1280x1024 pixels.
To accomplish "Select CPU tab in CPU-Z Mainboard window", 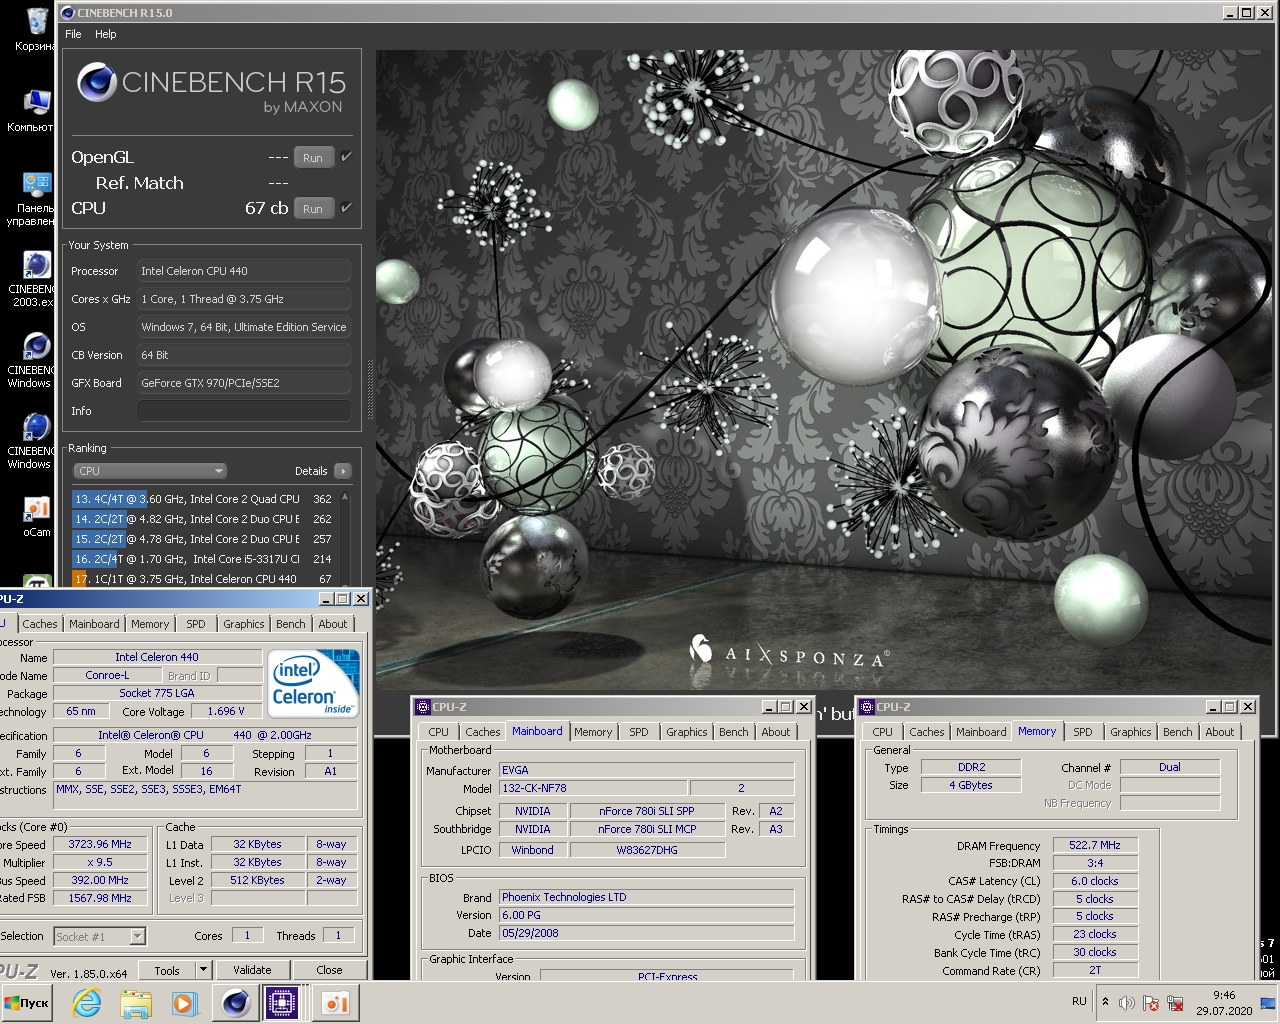I will 438,732.
